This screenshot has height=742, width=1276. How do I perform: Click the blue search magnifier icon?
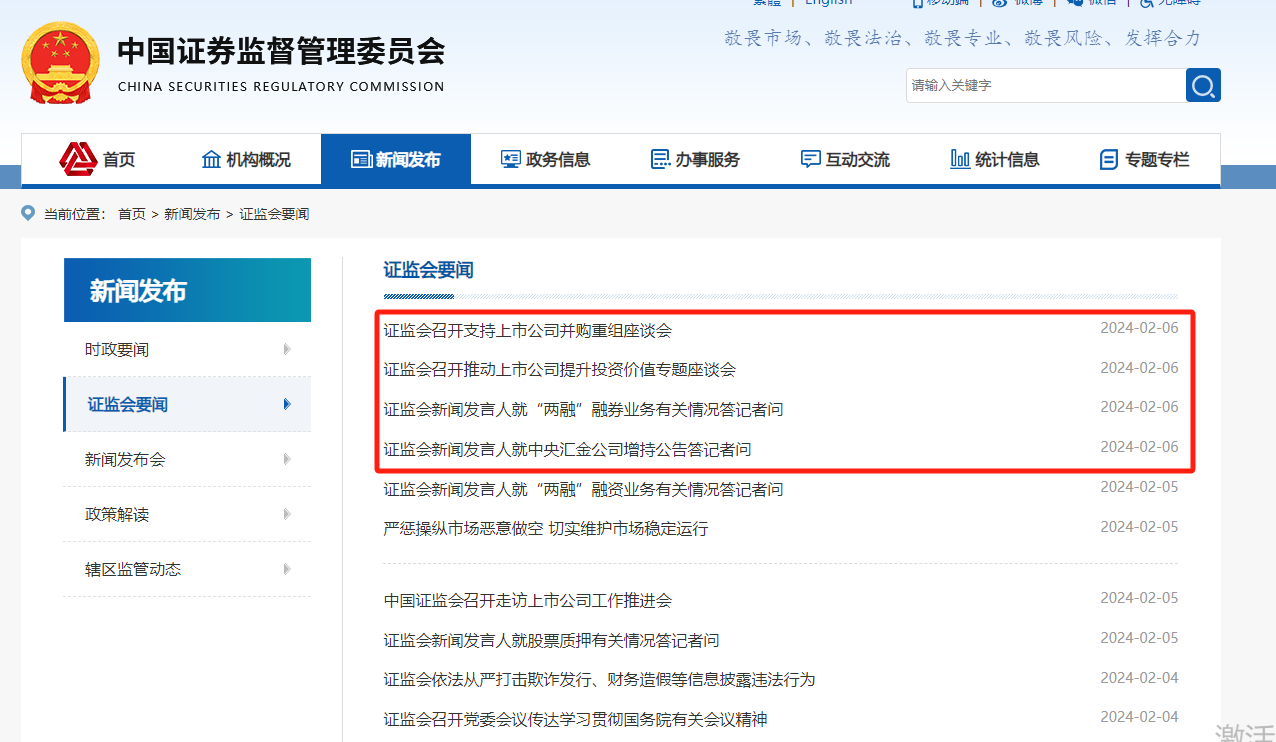coord(1203,85)
